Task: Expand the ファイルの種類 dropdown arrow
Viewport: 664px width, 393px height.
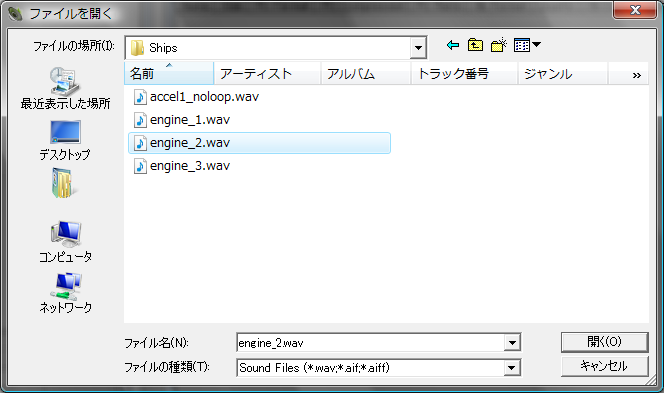Action: tap(512, 368)
